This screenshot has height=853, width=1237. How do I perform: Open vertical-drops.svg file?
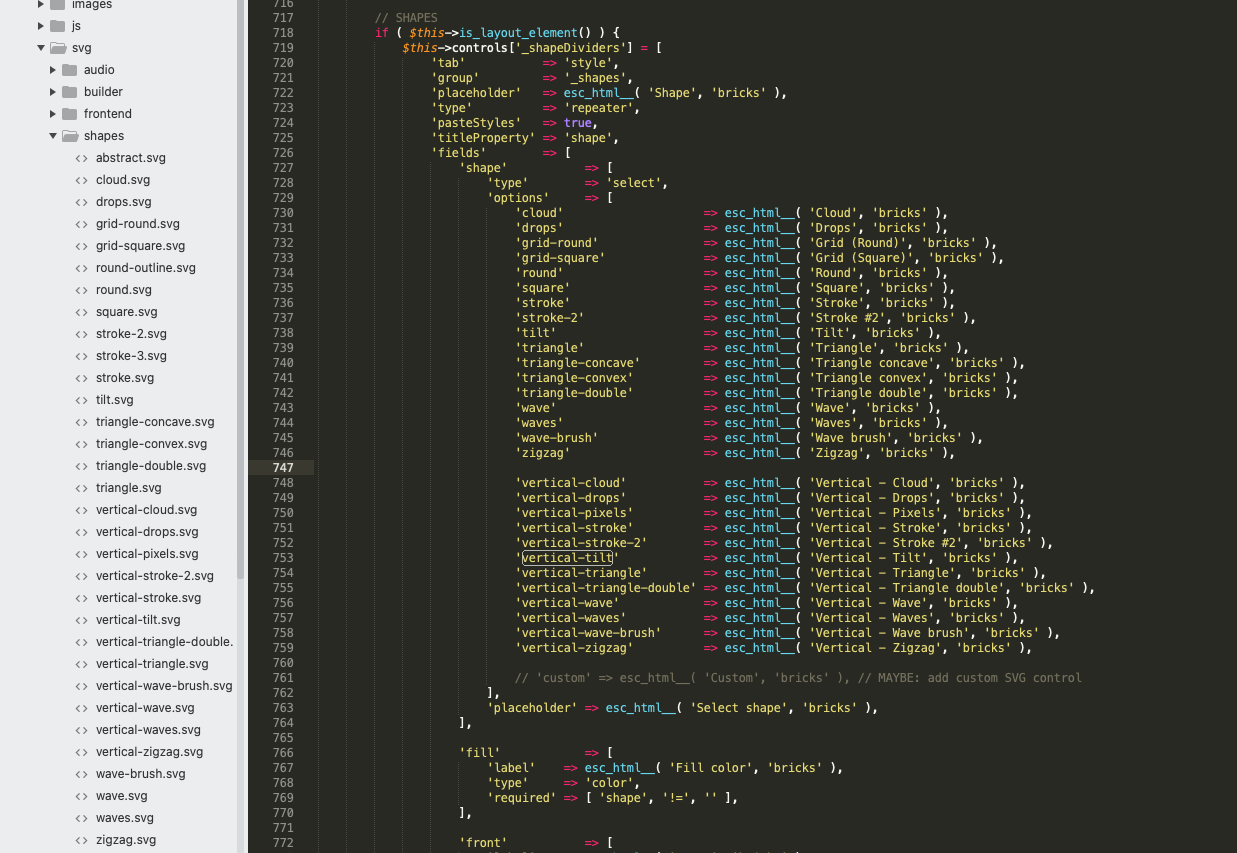coord(147,532)
